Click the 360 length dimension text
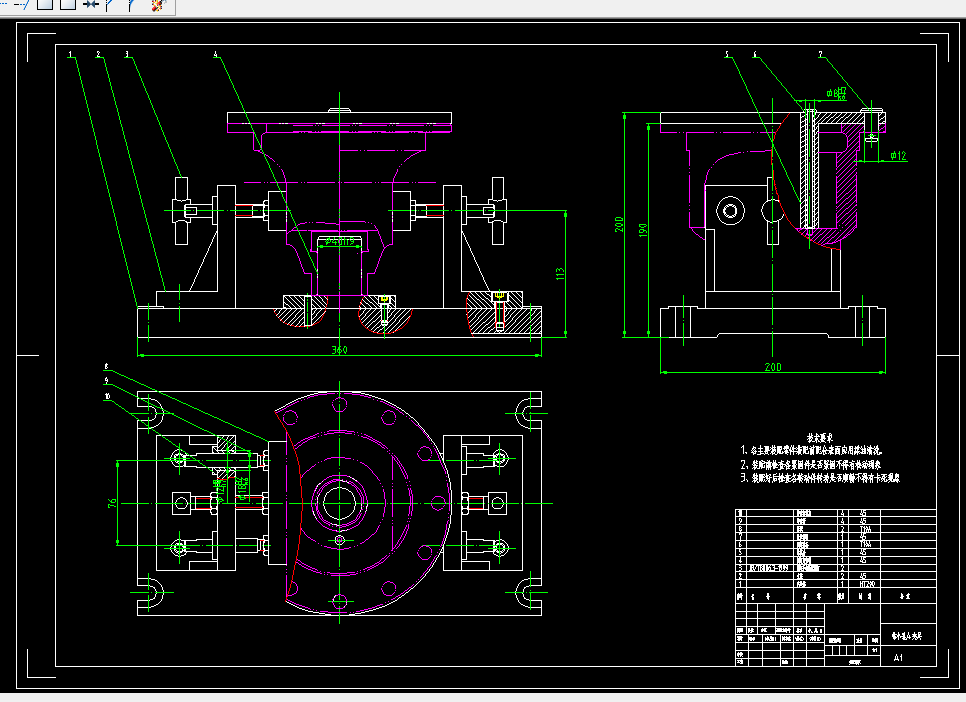 pos(339,349)
